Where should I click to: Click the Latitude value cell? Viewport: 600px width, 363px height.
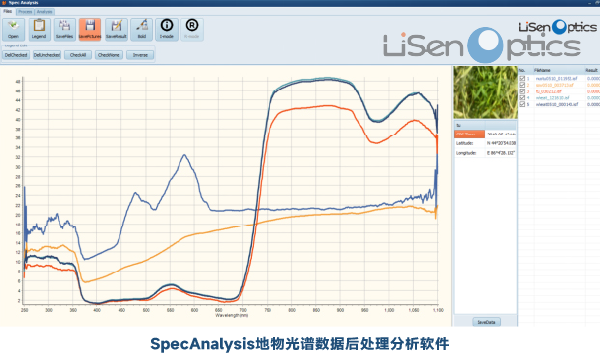[x=501, y=143]
